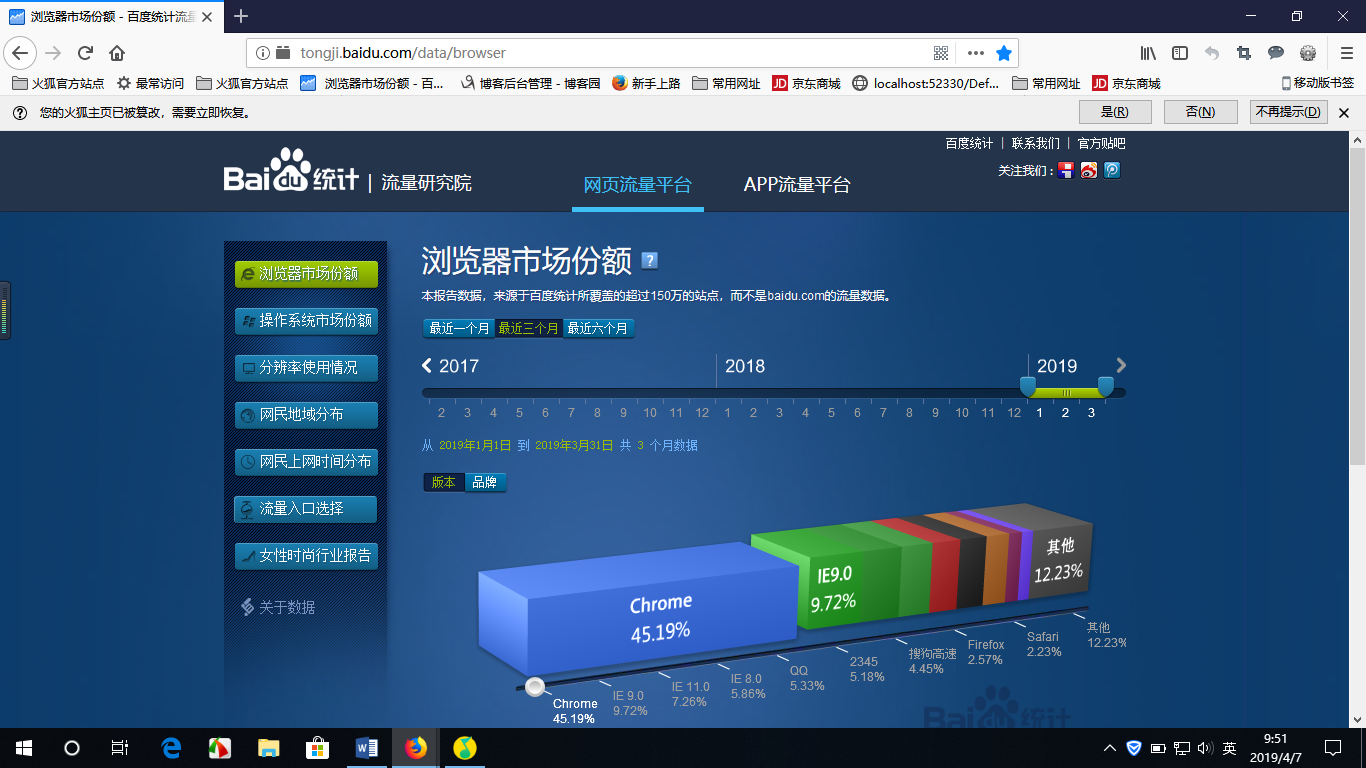Viewport: 1366px width, 768px height.
Task: Show hidden tray icons chevron
Action: (x=1109, y=748)
